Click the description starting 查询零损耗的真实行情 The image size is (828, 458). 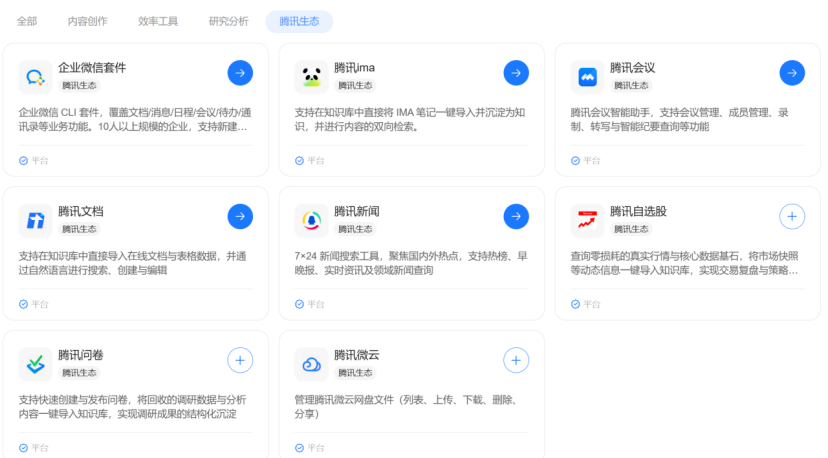[685, 263]
